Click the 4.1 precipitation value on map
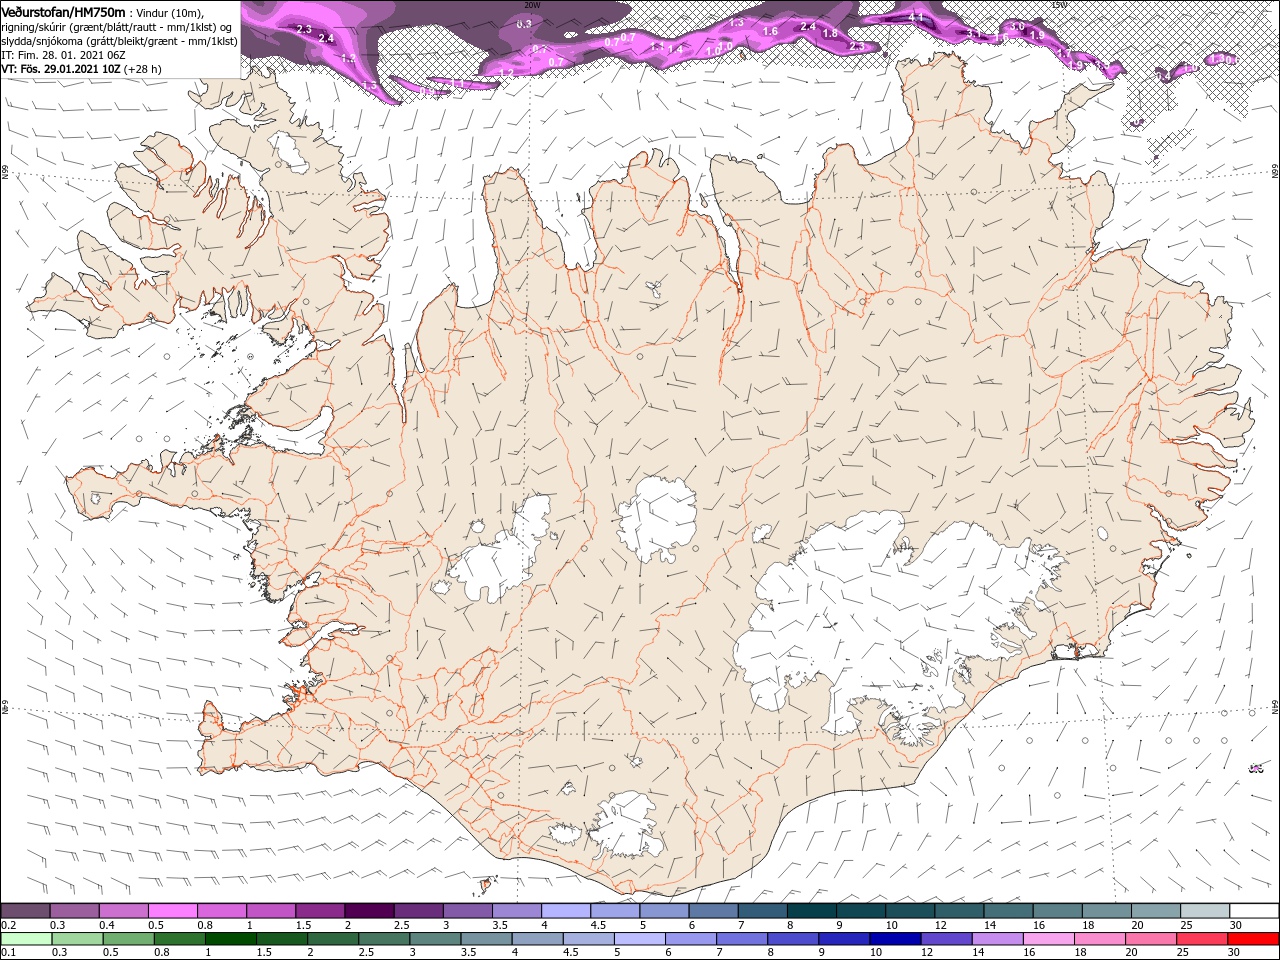This screenshot has height=960, width=1280. pyautogui.click(x=916, y=18)
